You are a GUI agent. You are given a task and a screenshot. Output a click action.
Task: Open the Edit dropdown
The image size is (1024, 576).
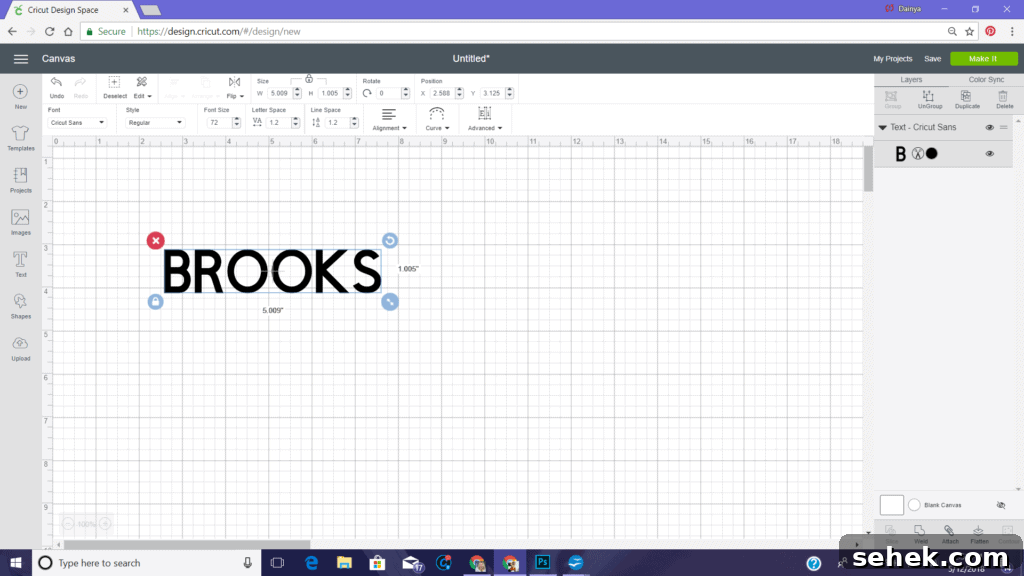coord(142,87)
